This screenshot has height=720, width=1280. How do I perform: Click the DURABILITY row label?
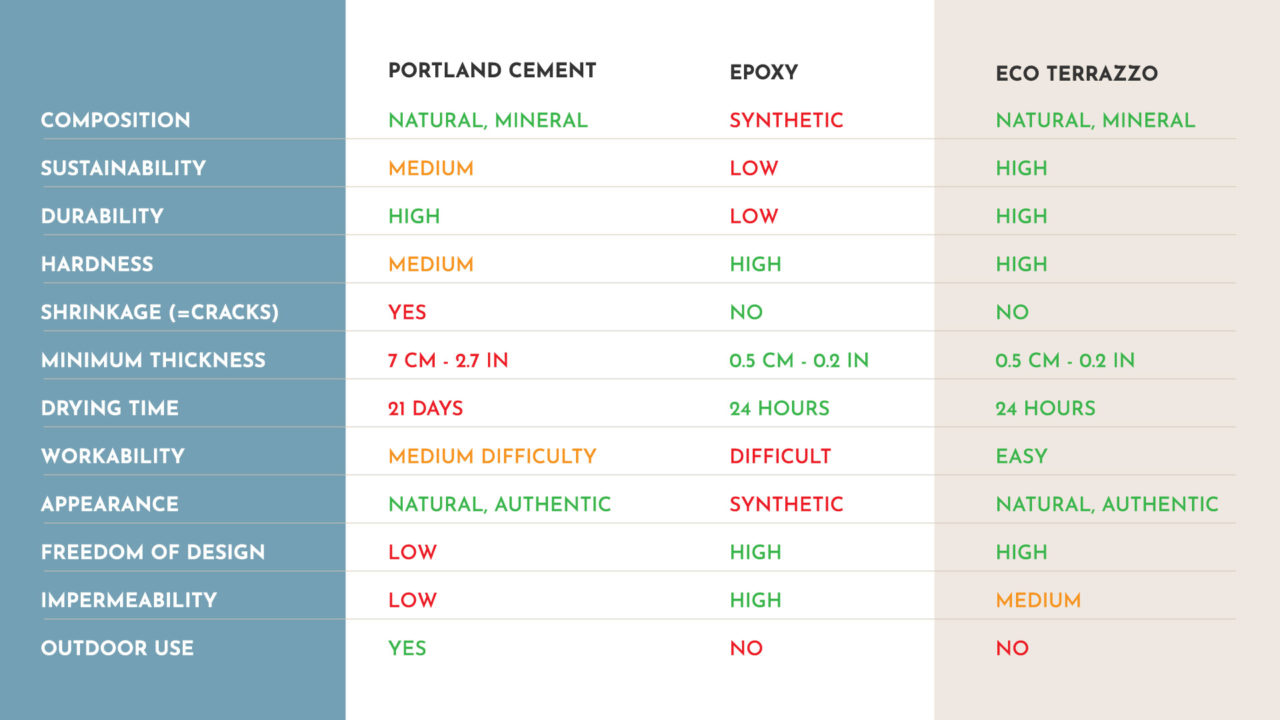coord(102,216)
